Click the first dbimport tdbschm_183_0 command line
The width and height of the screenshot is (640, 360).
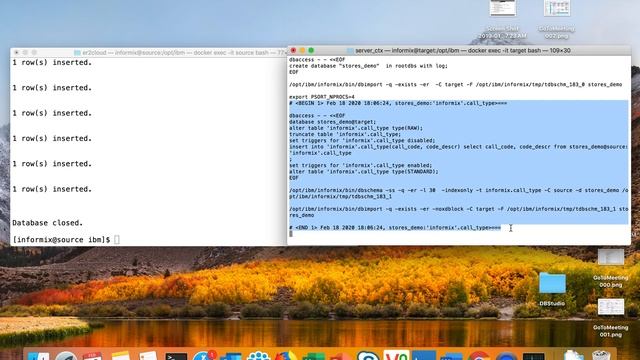456,84
